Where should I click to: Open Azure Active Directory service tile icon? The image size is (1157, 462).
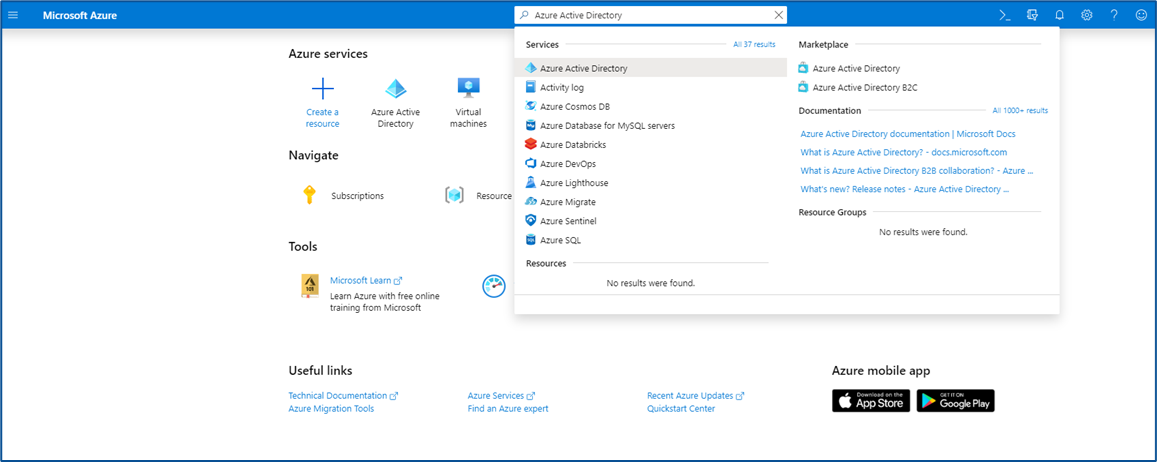pos(396,89)
